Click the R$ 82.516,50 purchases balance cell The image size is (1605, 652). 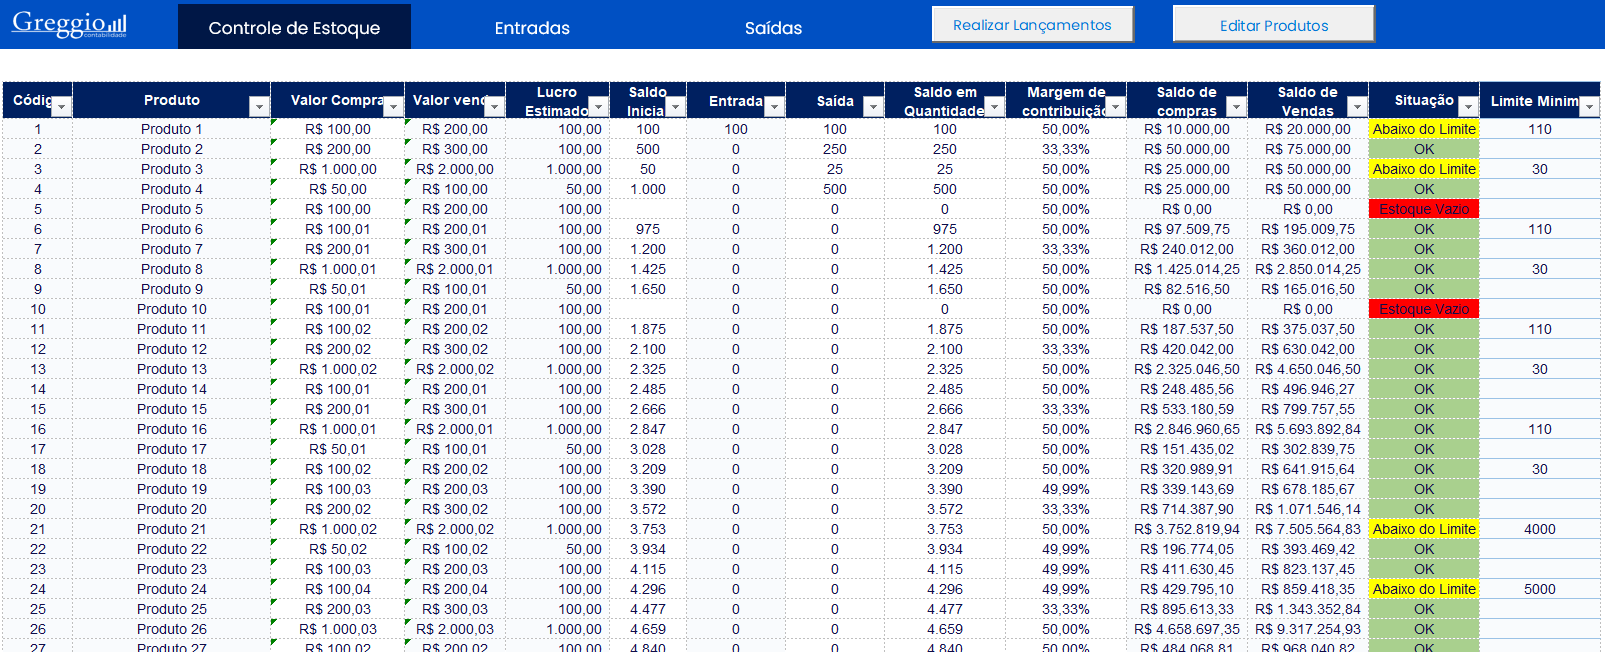pyautogui.click(x=1187, y=289)
